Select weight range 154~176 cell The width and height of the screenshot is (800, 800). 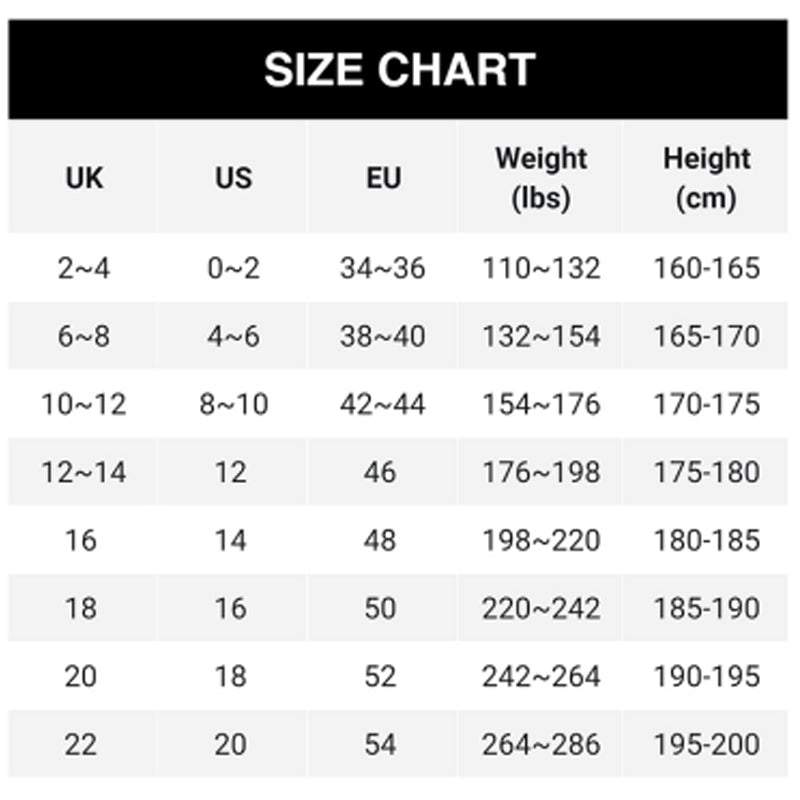541,404
